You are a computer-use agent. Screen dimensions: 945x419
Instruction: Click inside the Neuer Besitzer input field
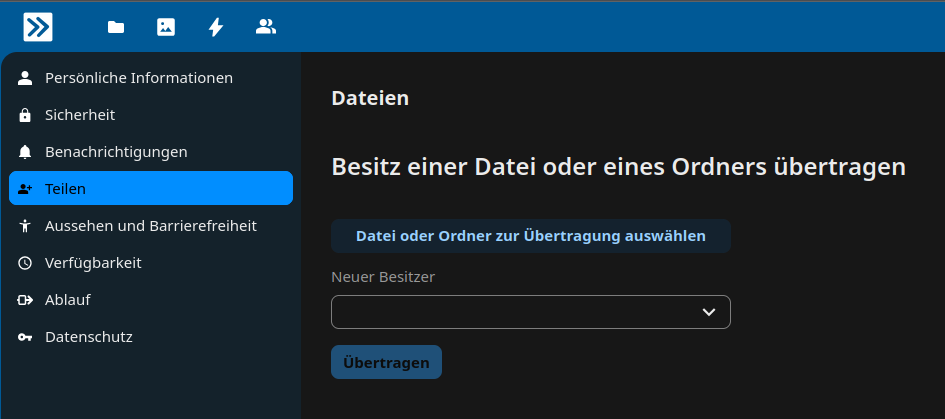click(x=510, y=312)
